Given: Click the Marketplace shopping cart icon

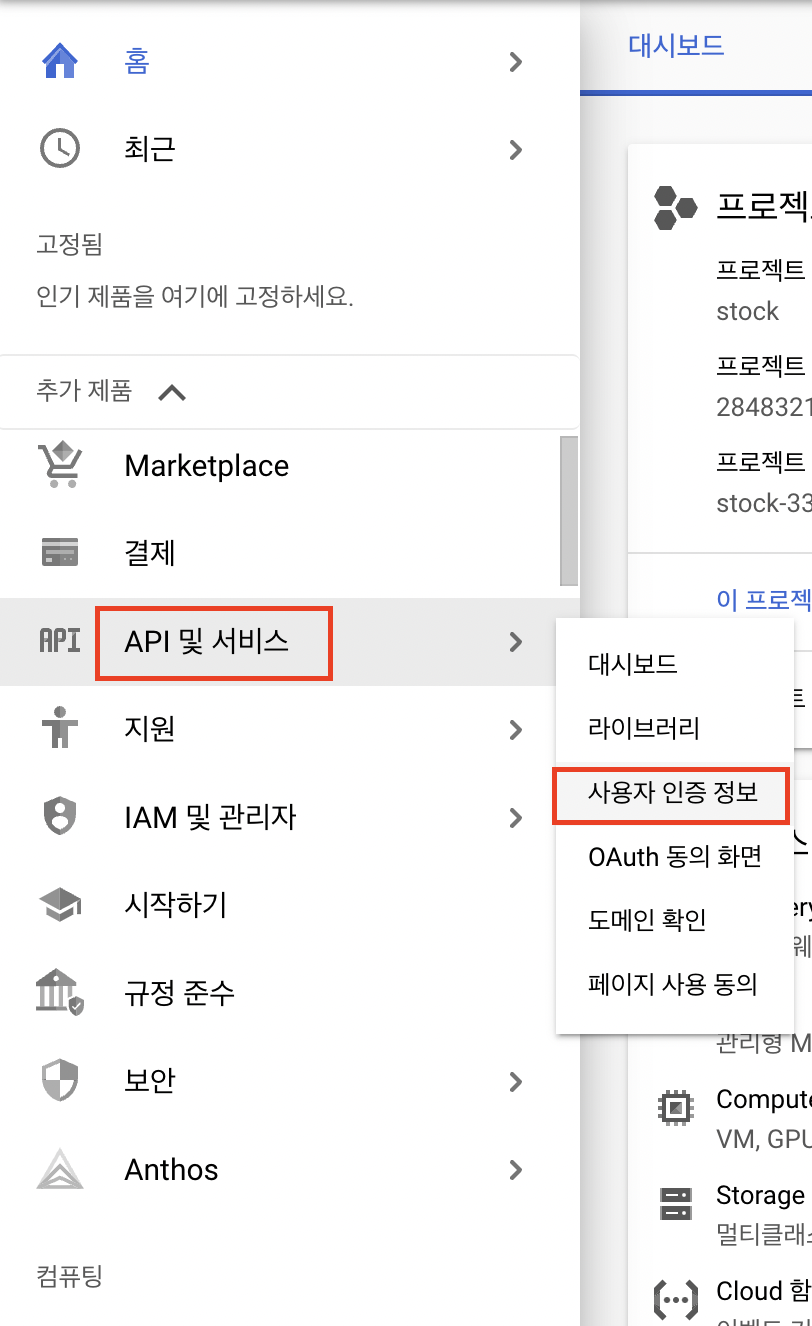Looking at the screenshot, I should coord(60,465).
